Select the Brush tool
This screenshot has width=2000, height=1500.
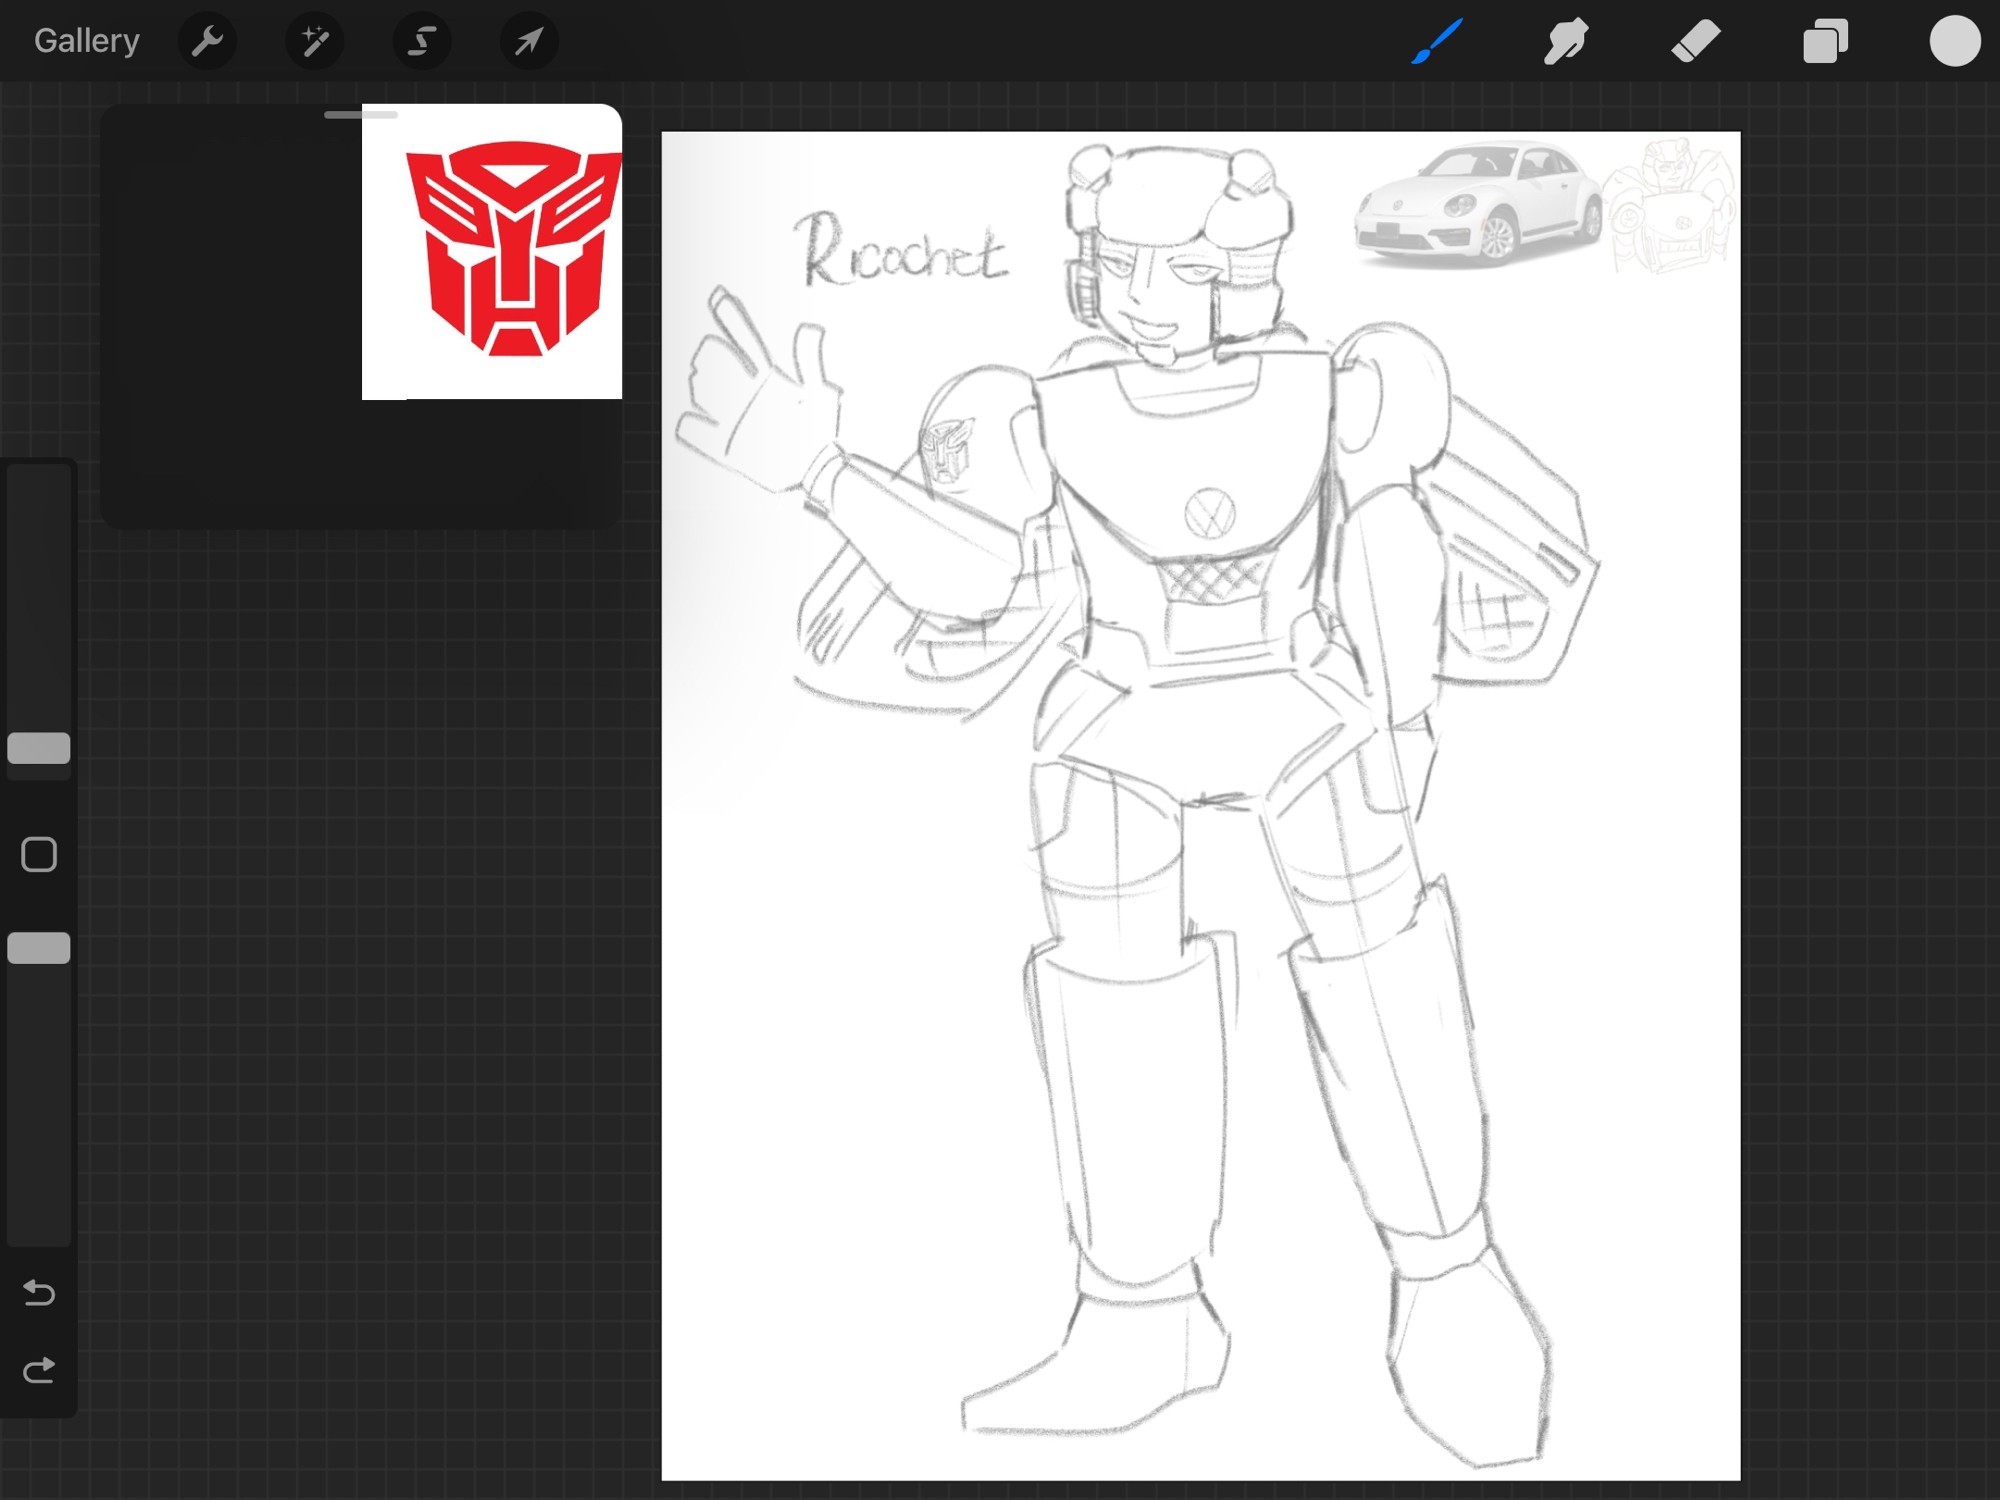pos(1437,41)
